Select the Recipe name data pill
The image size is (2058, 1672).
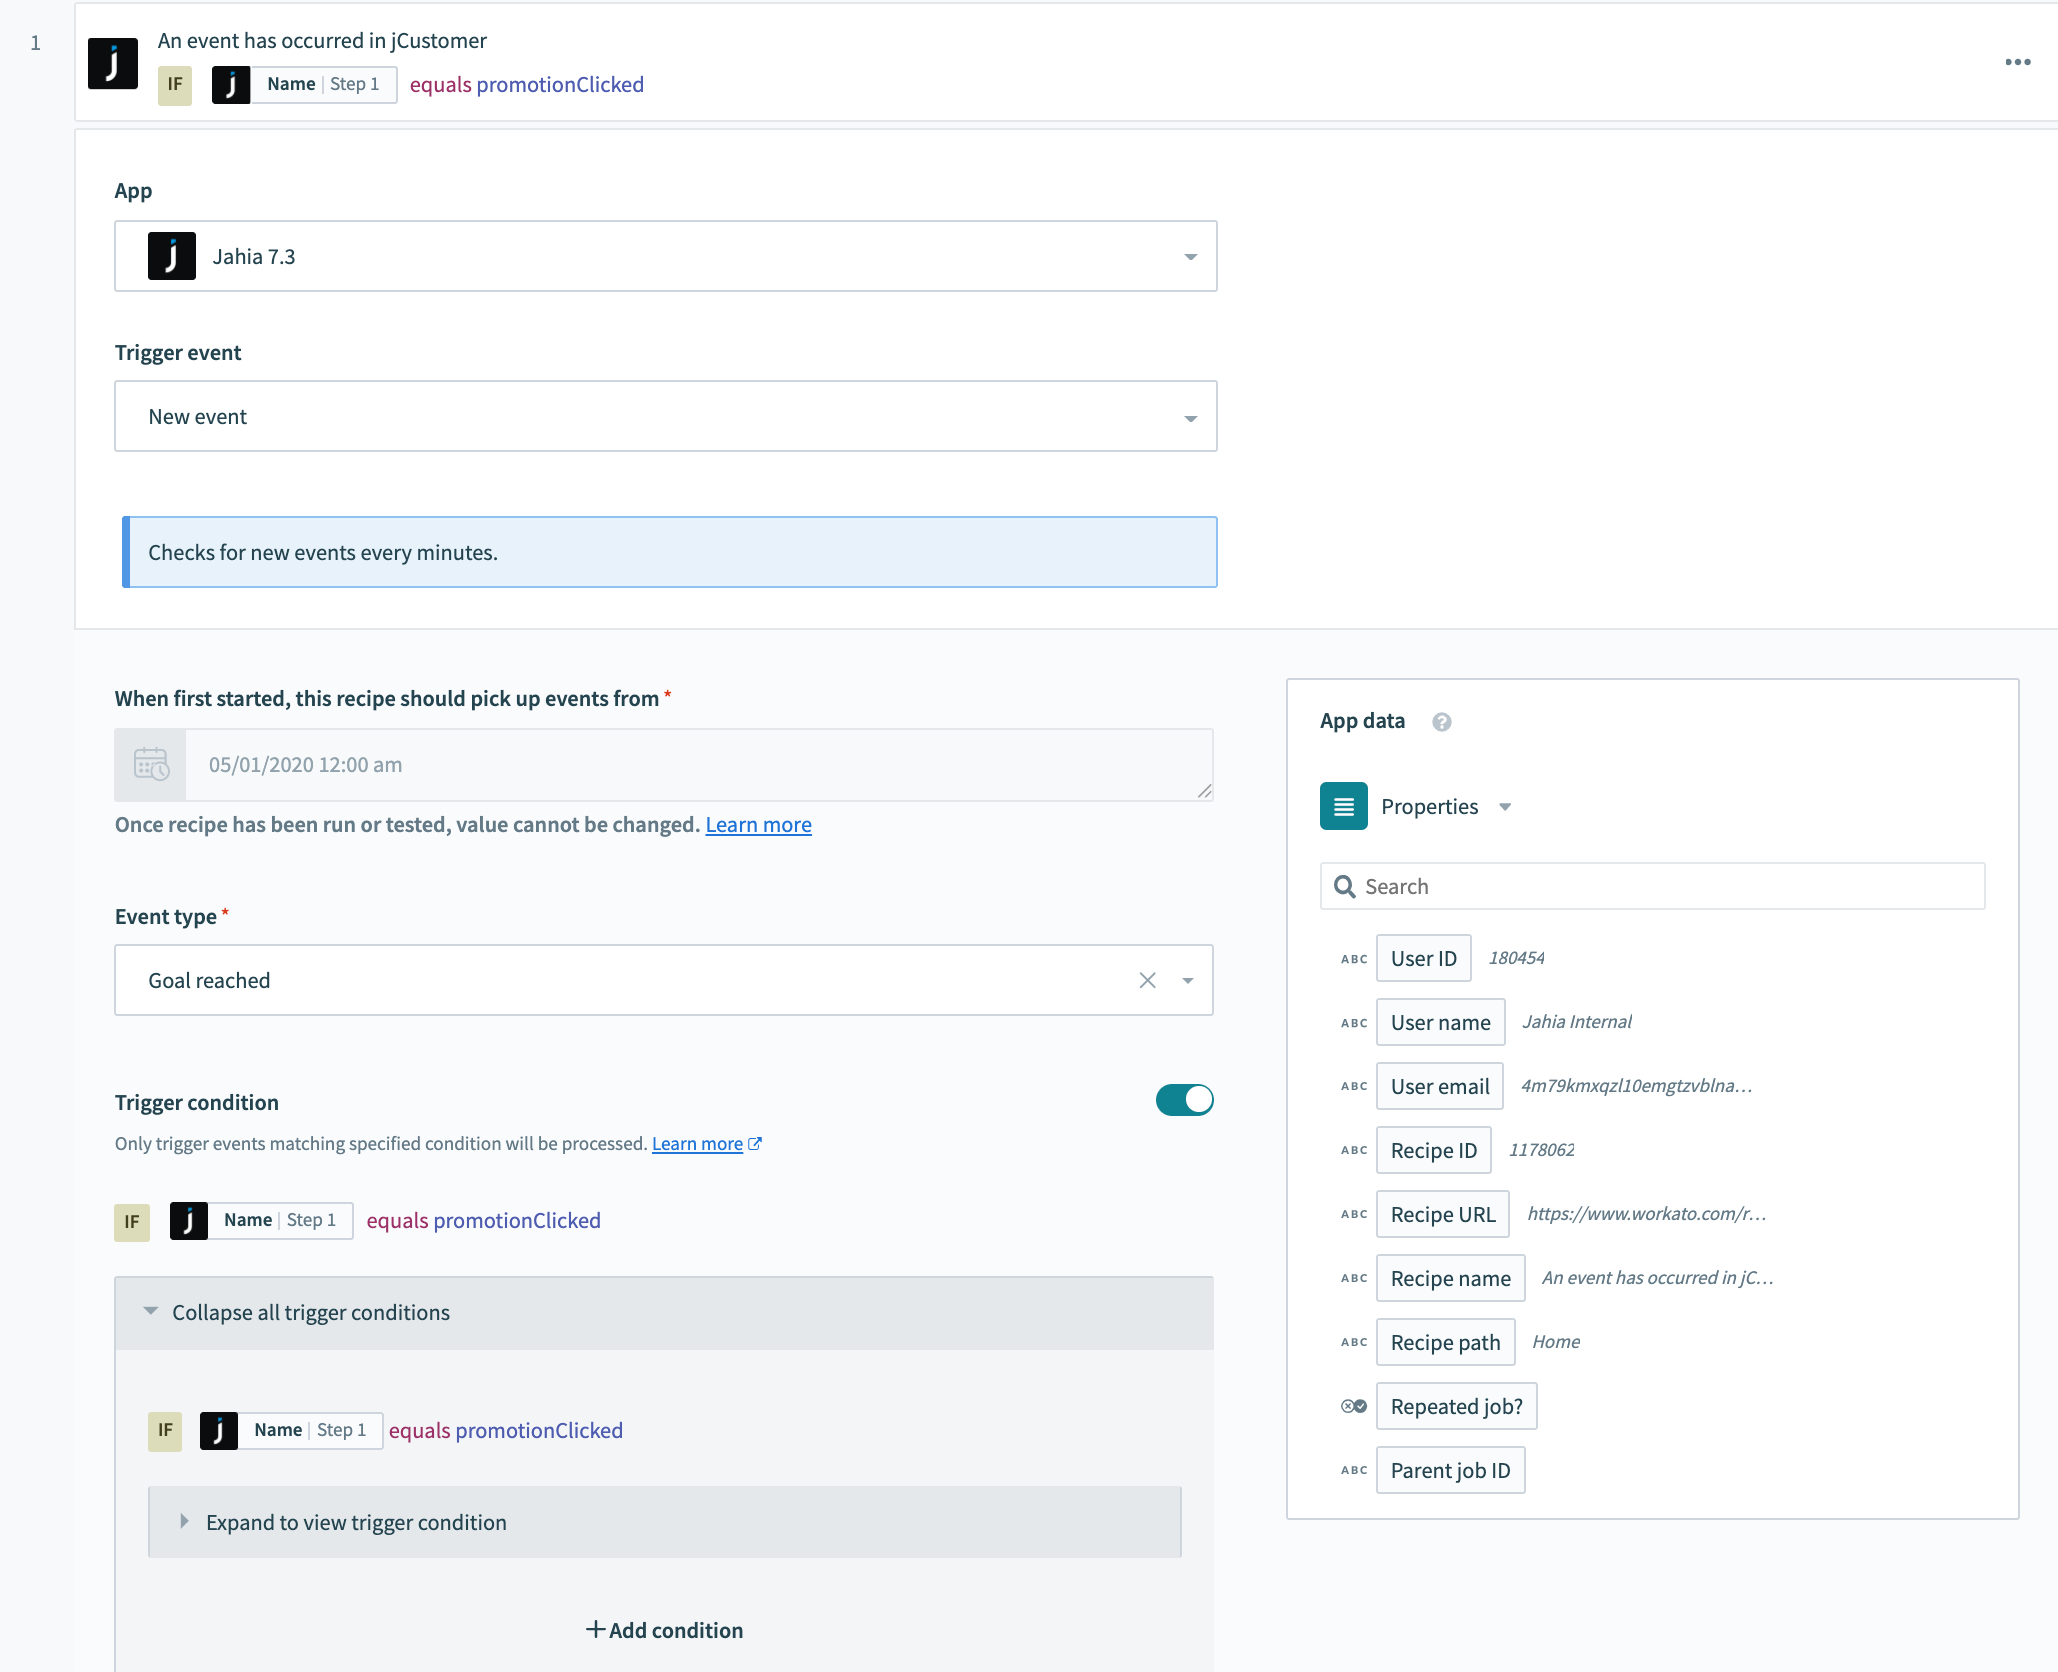(1450, 1278)
